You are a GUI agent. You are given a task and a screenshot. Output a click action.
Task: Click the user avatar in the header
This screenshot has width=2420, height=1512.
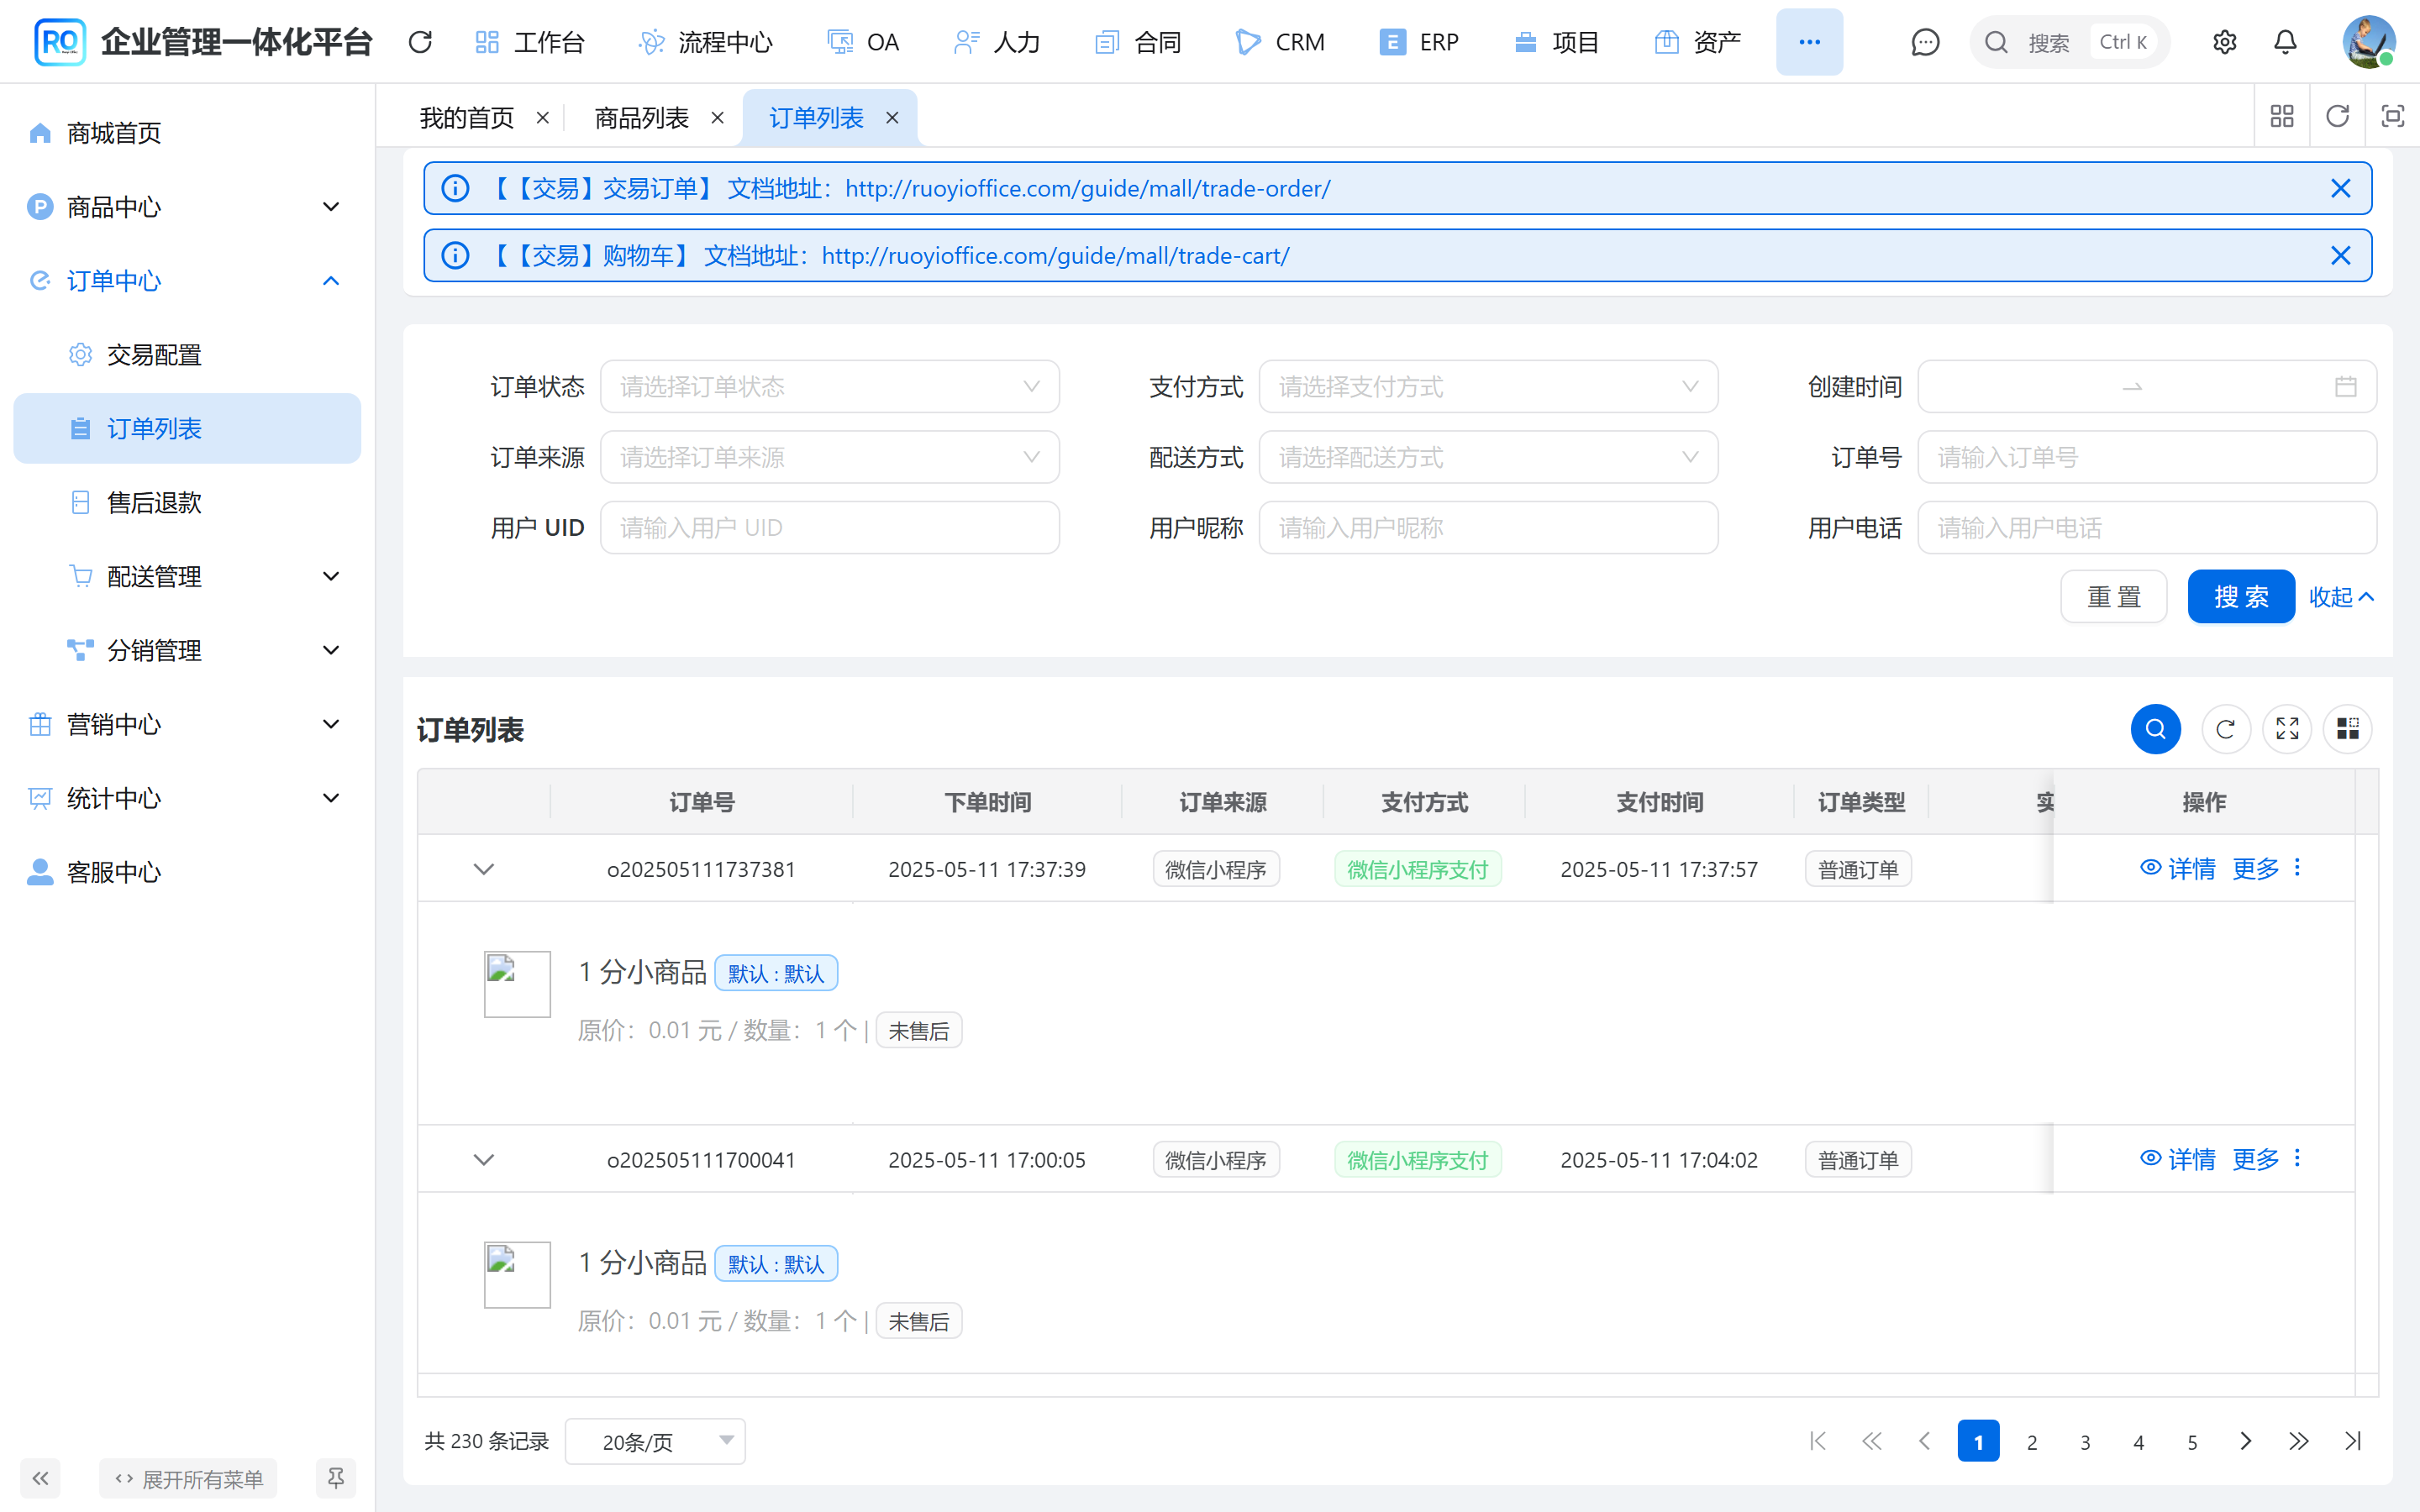pos(2368,42)
